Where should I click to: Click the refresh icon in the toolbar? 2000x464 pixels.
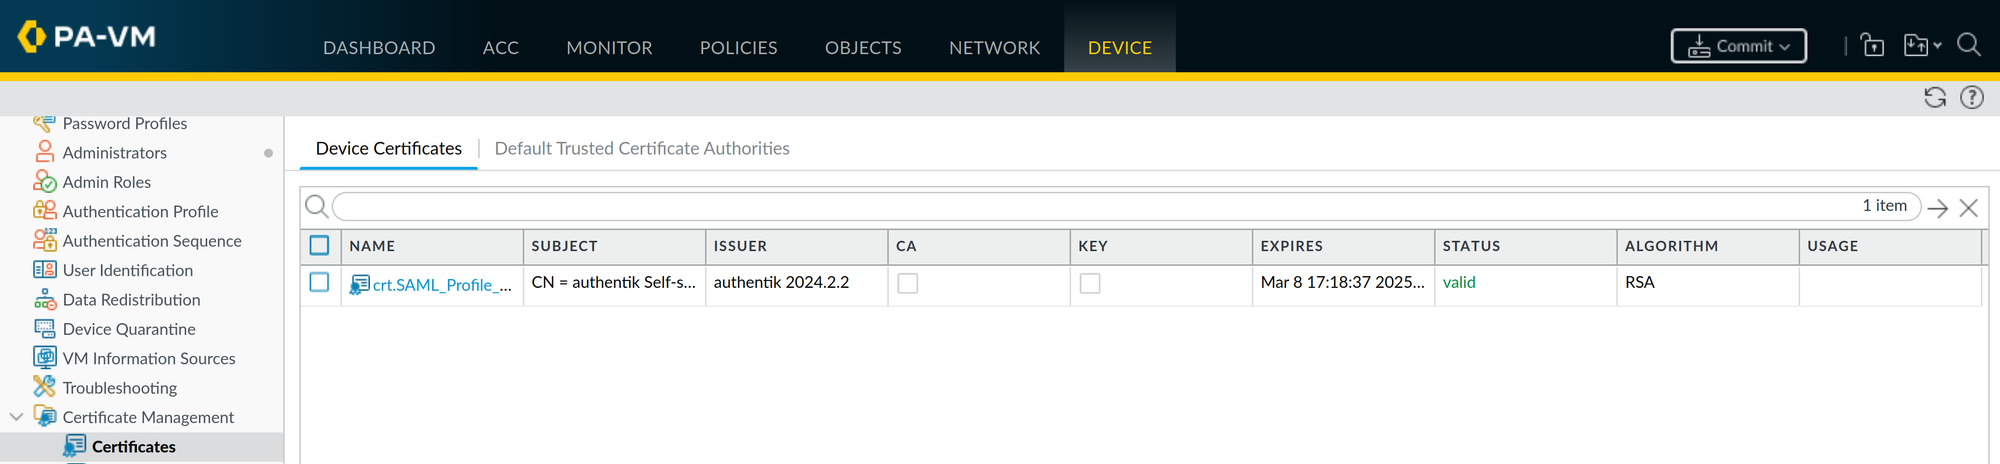click(1935, 97)
